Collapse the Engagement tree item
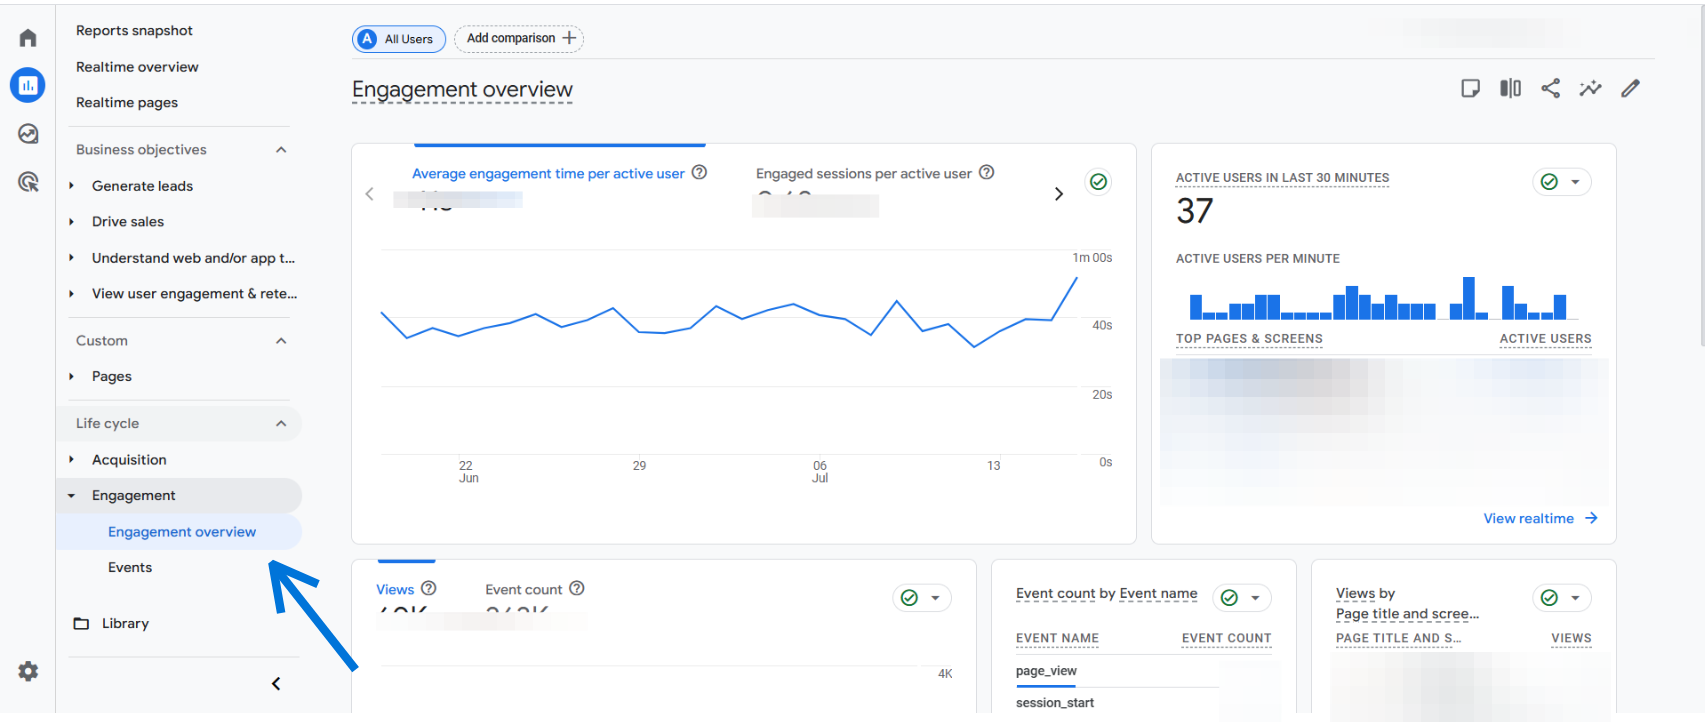The image size is (1705, 722). (72, 496)
